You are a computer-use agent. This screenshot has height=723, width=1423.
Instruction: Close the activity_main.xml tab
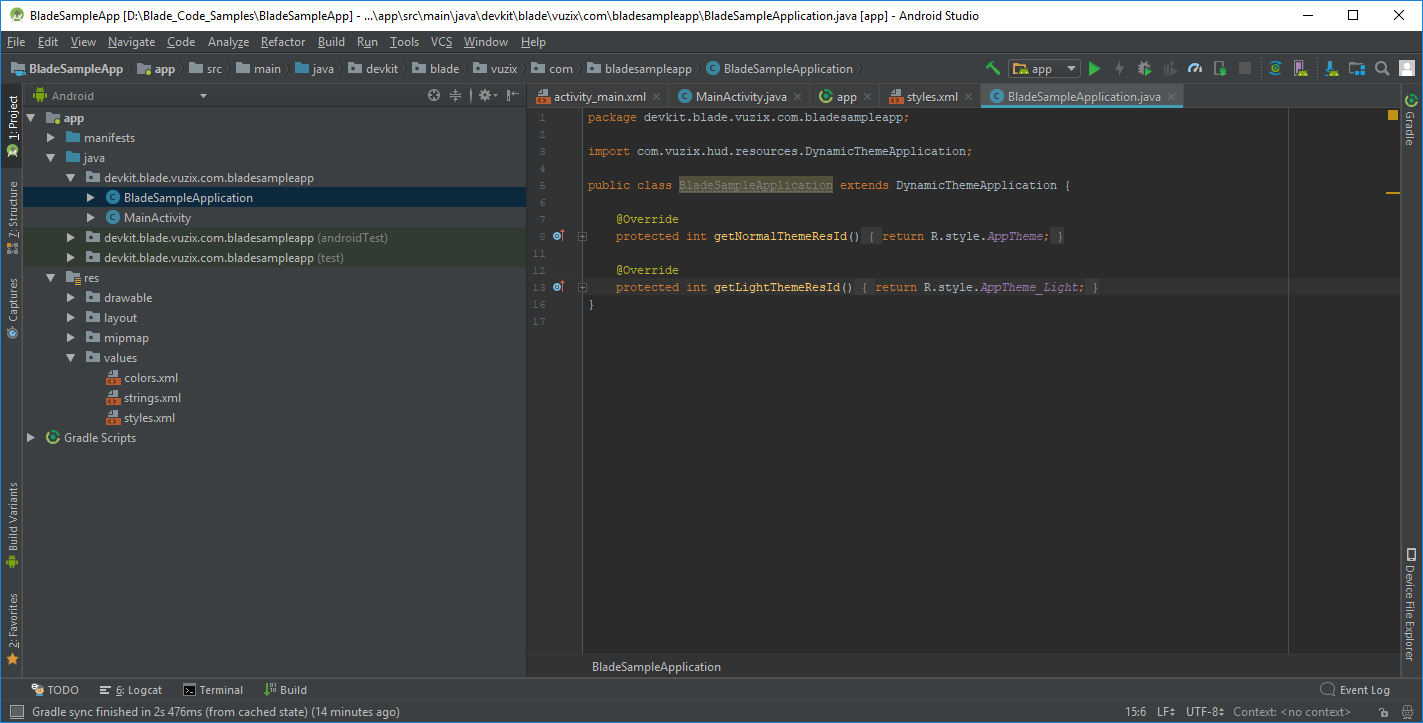pyautogui.click(x=657, y=97)
